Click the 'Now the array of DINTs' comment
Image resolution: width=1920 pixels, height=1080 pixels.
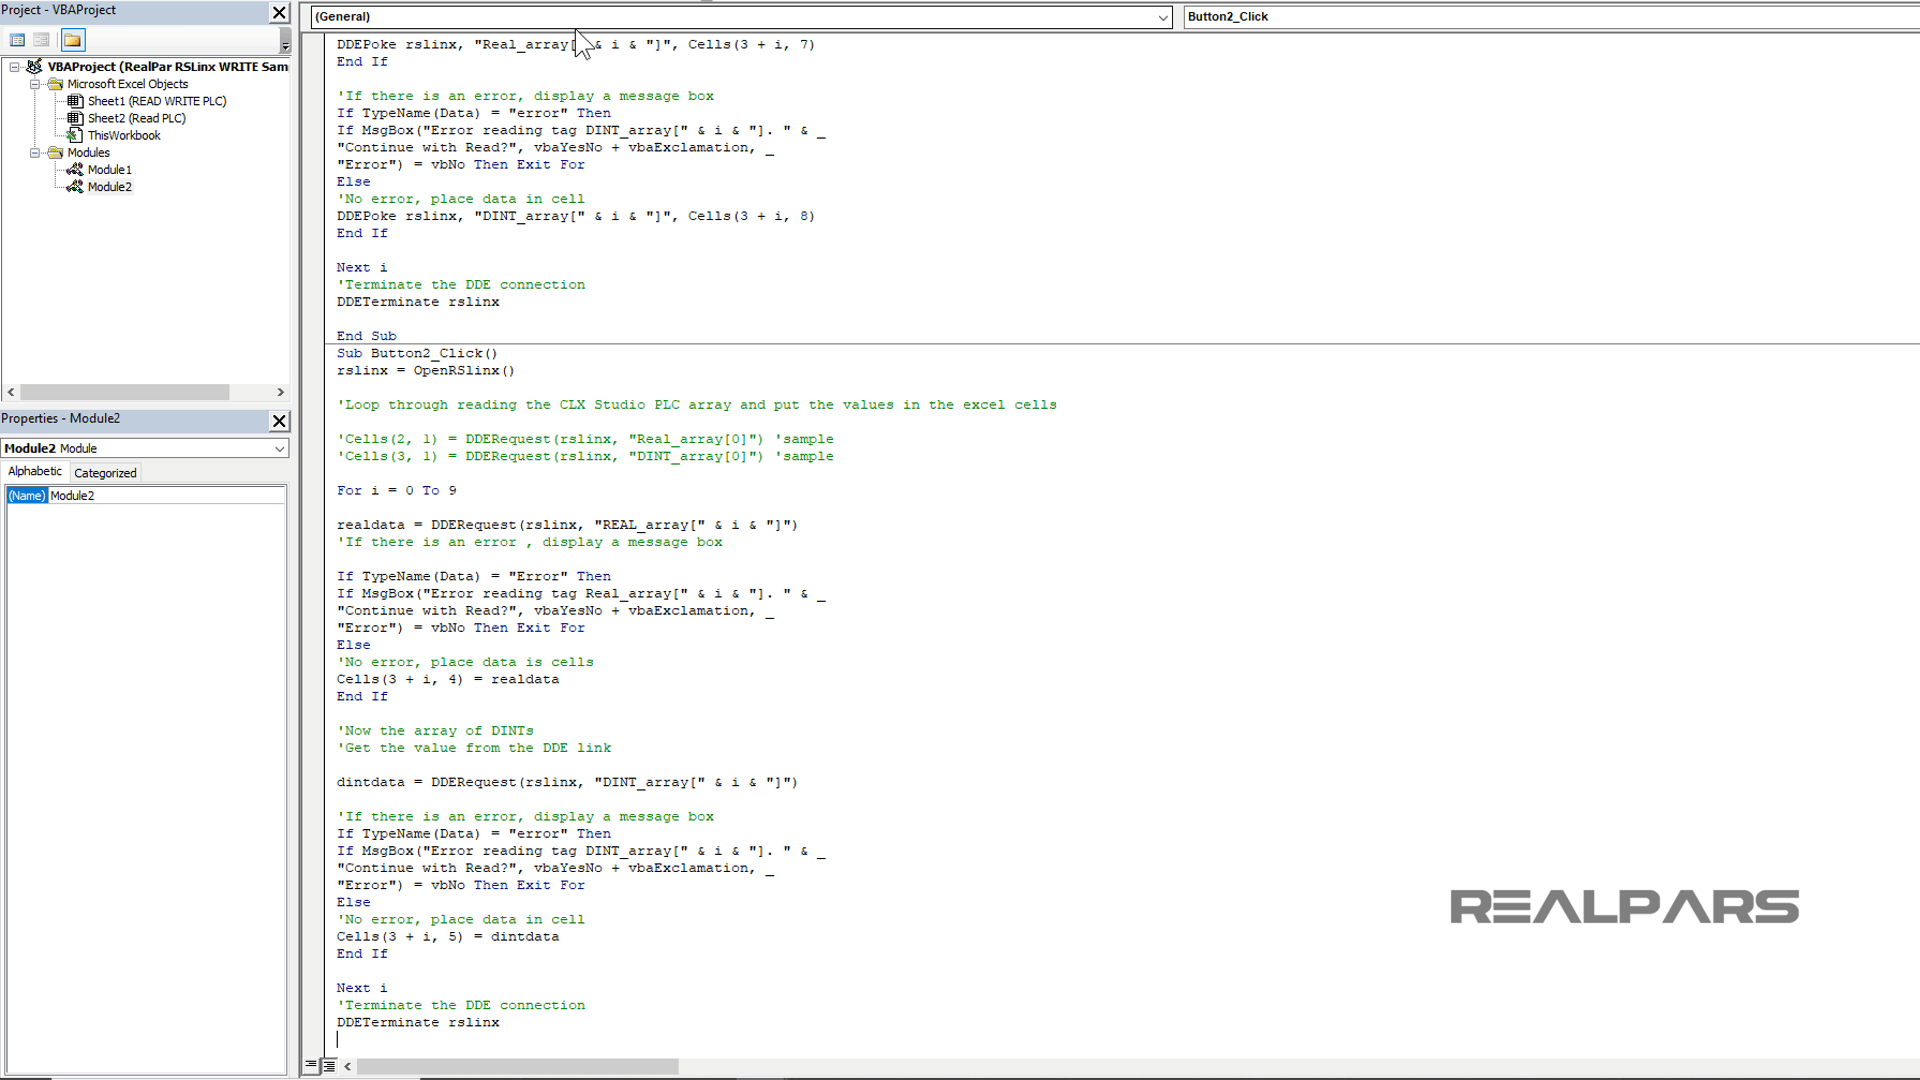435,731
